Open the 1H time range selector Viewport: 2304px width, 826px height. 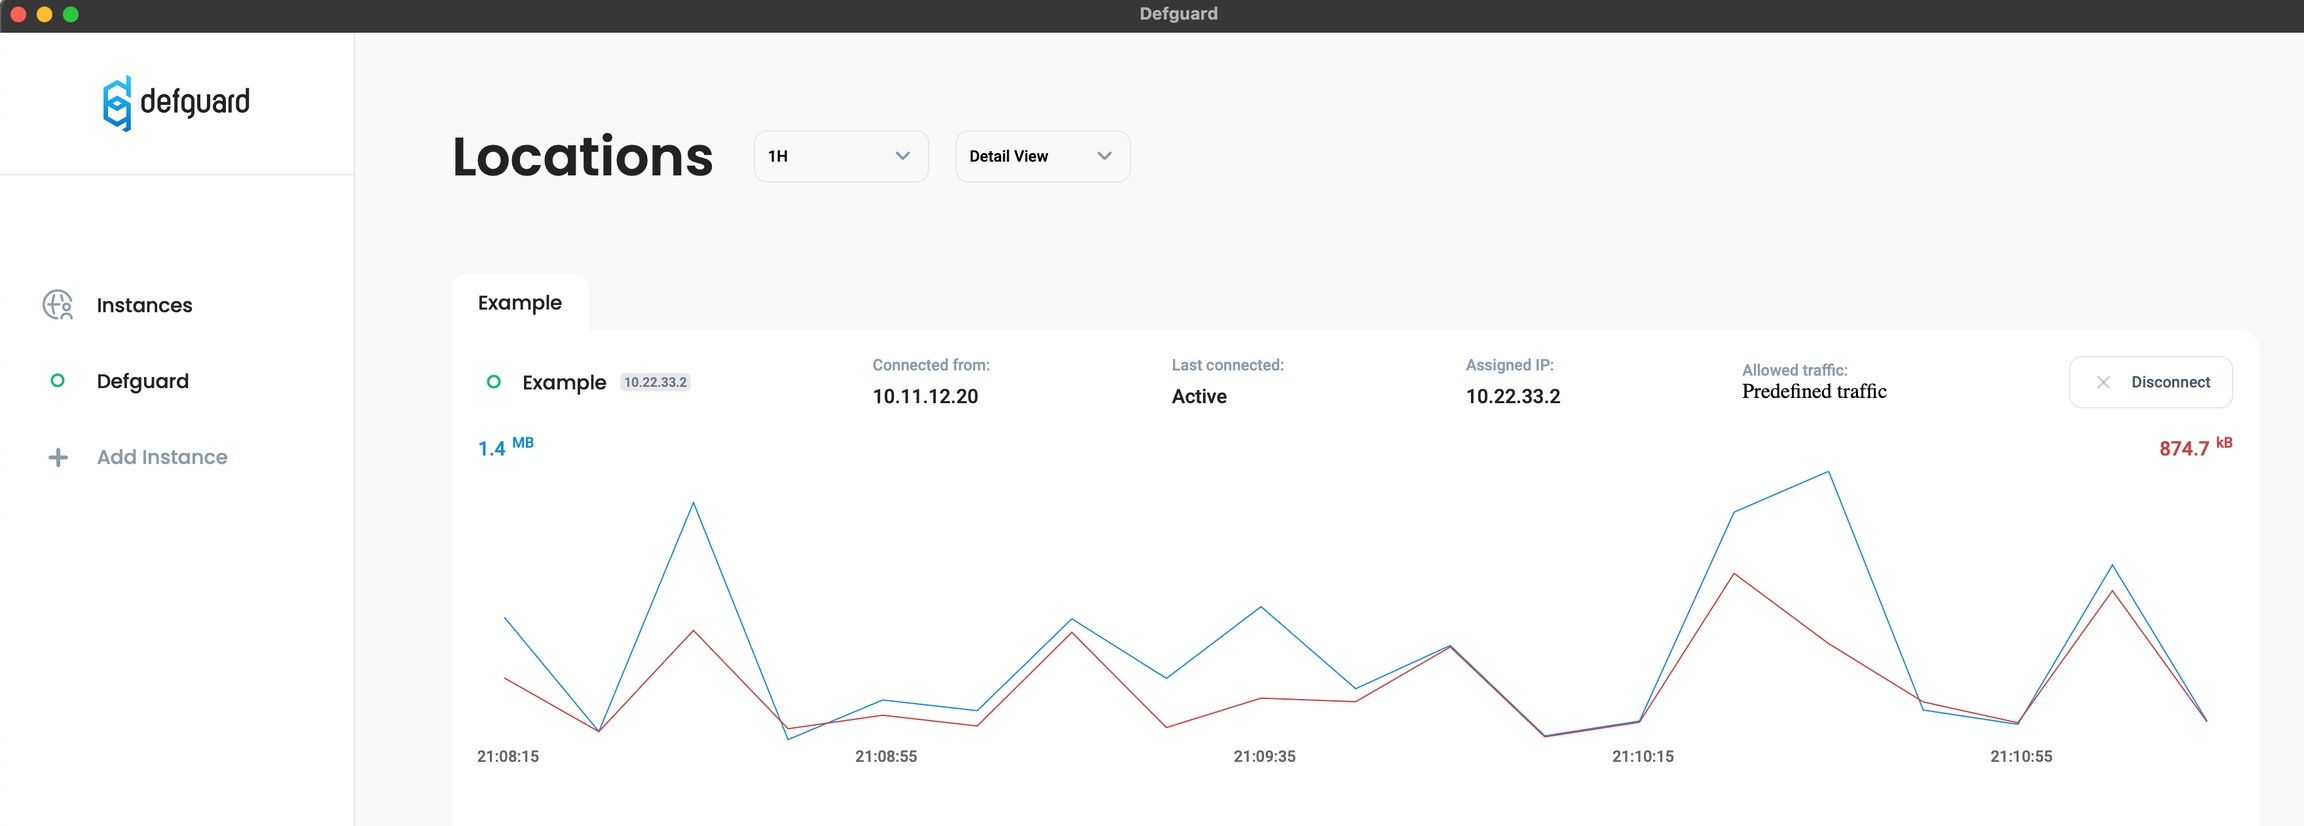(840, 156)
